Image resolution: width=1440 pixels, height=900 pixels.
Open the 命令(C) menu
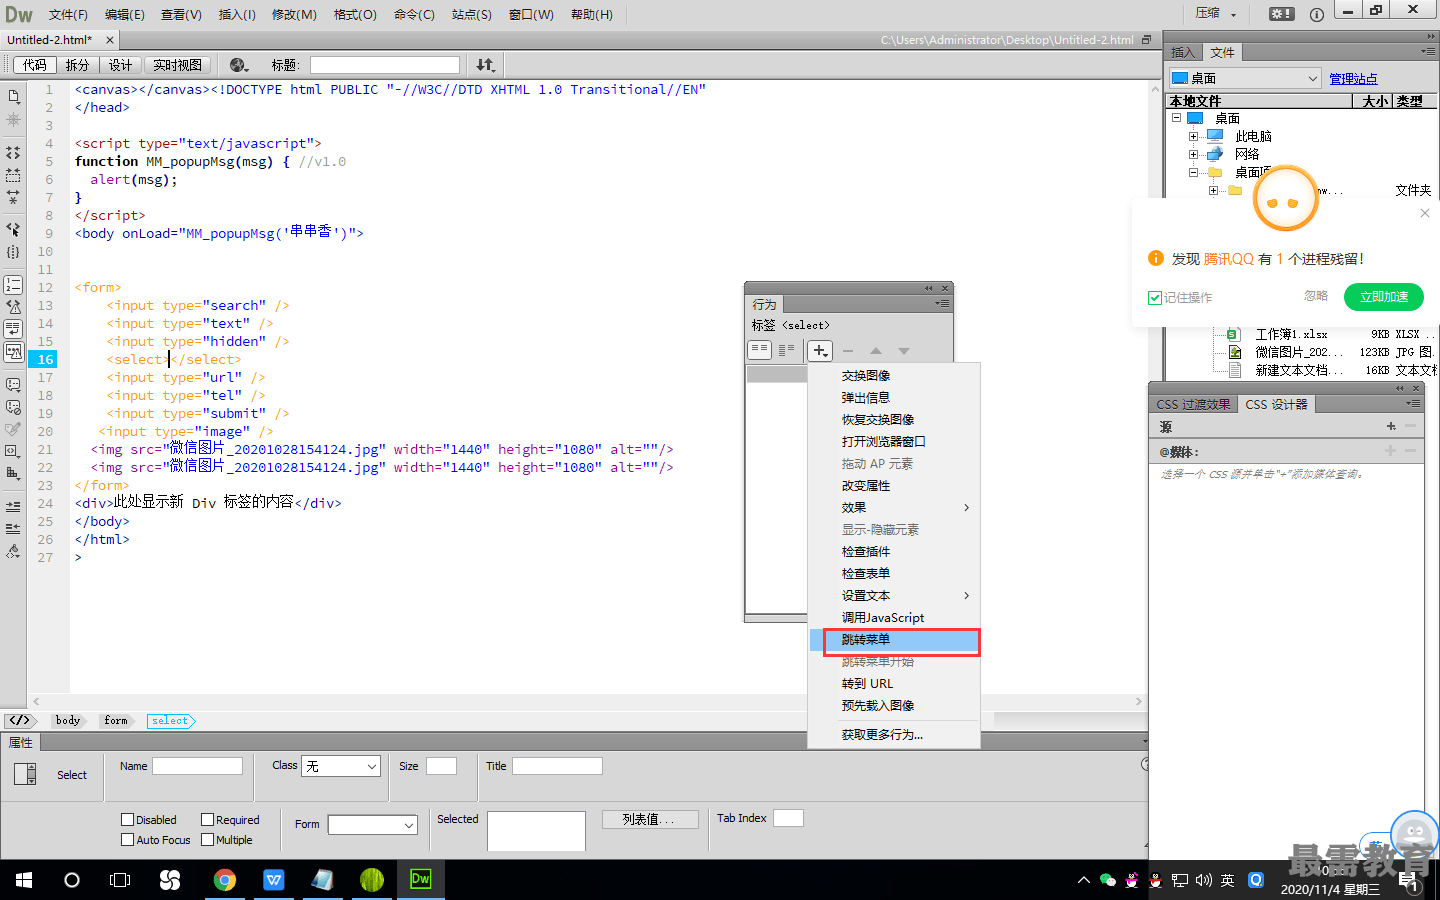pos(414,15)
